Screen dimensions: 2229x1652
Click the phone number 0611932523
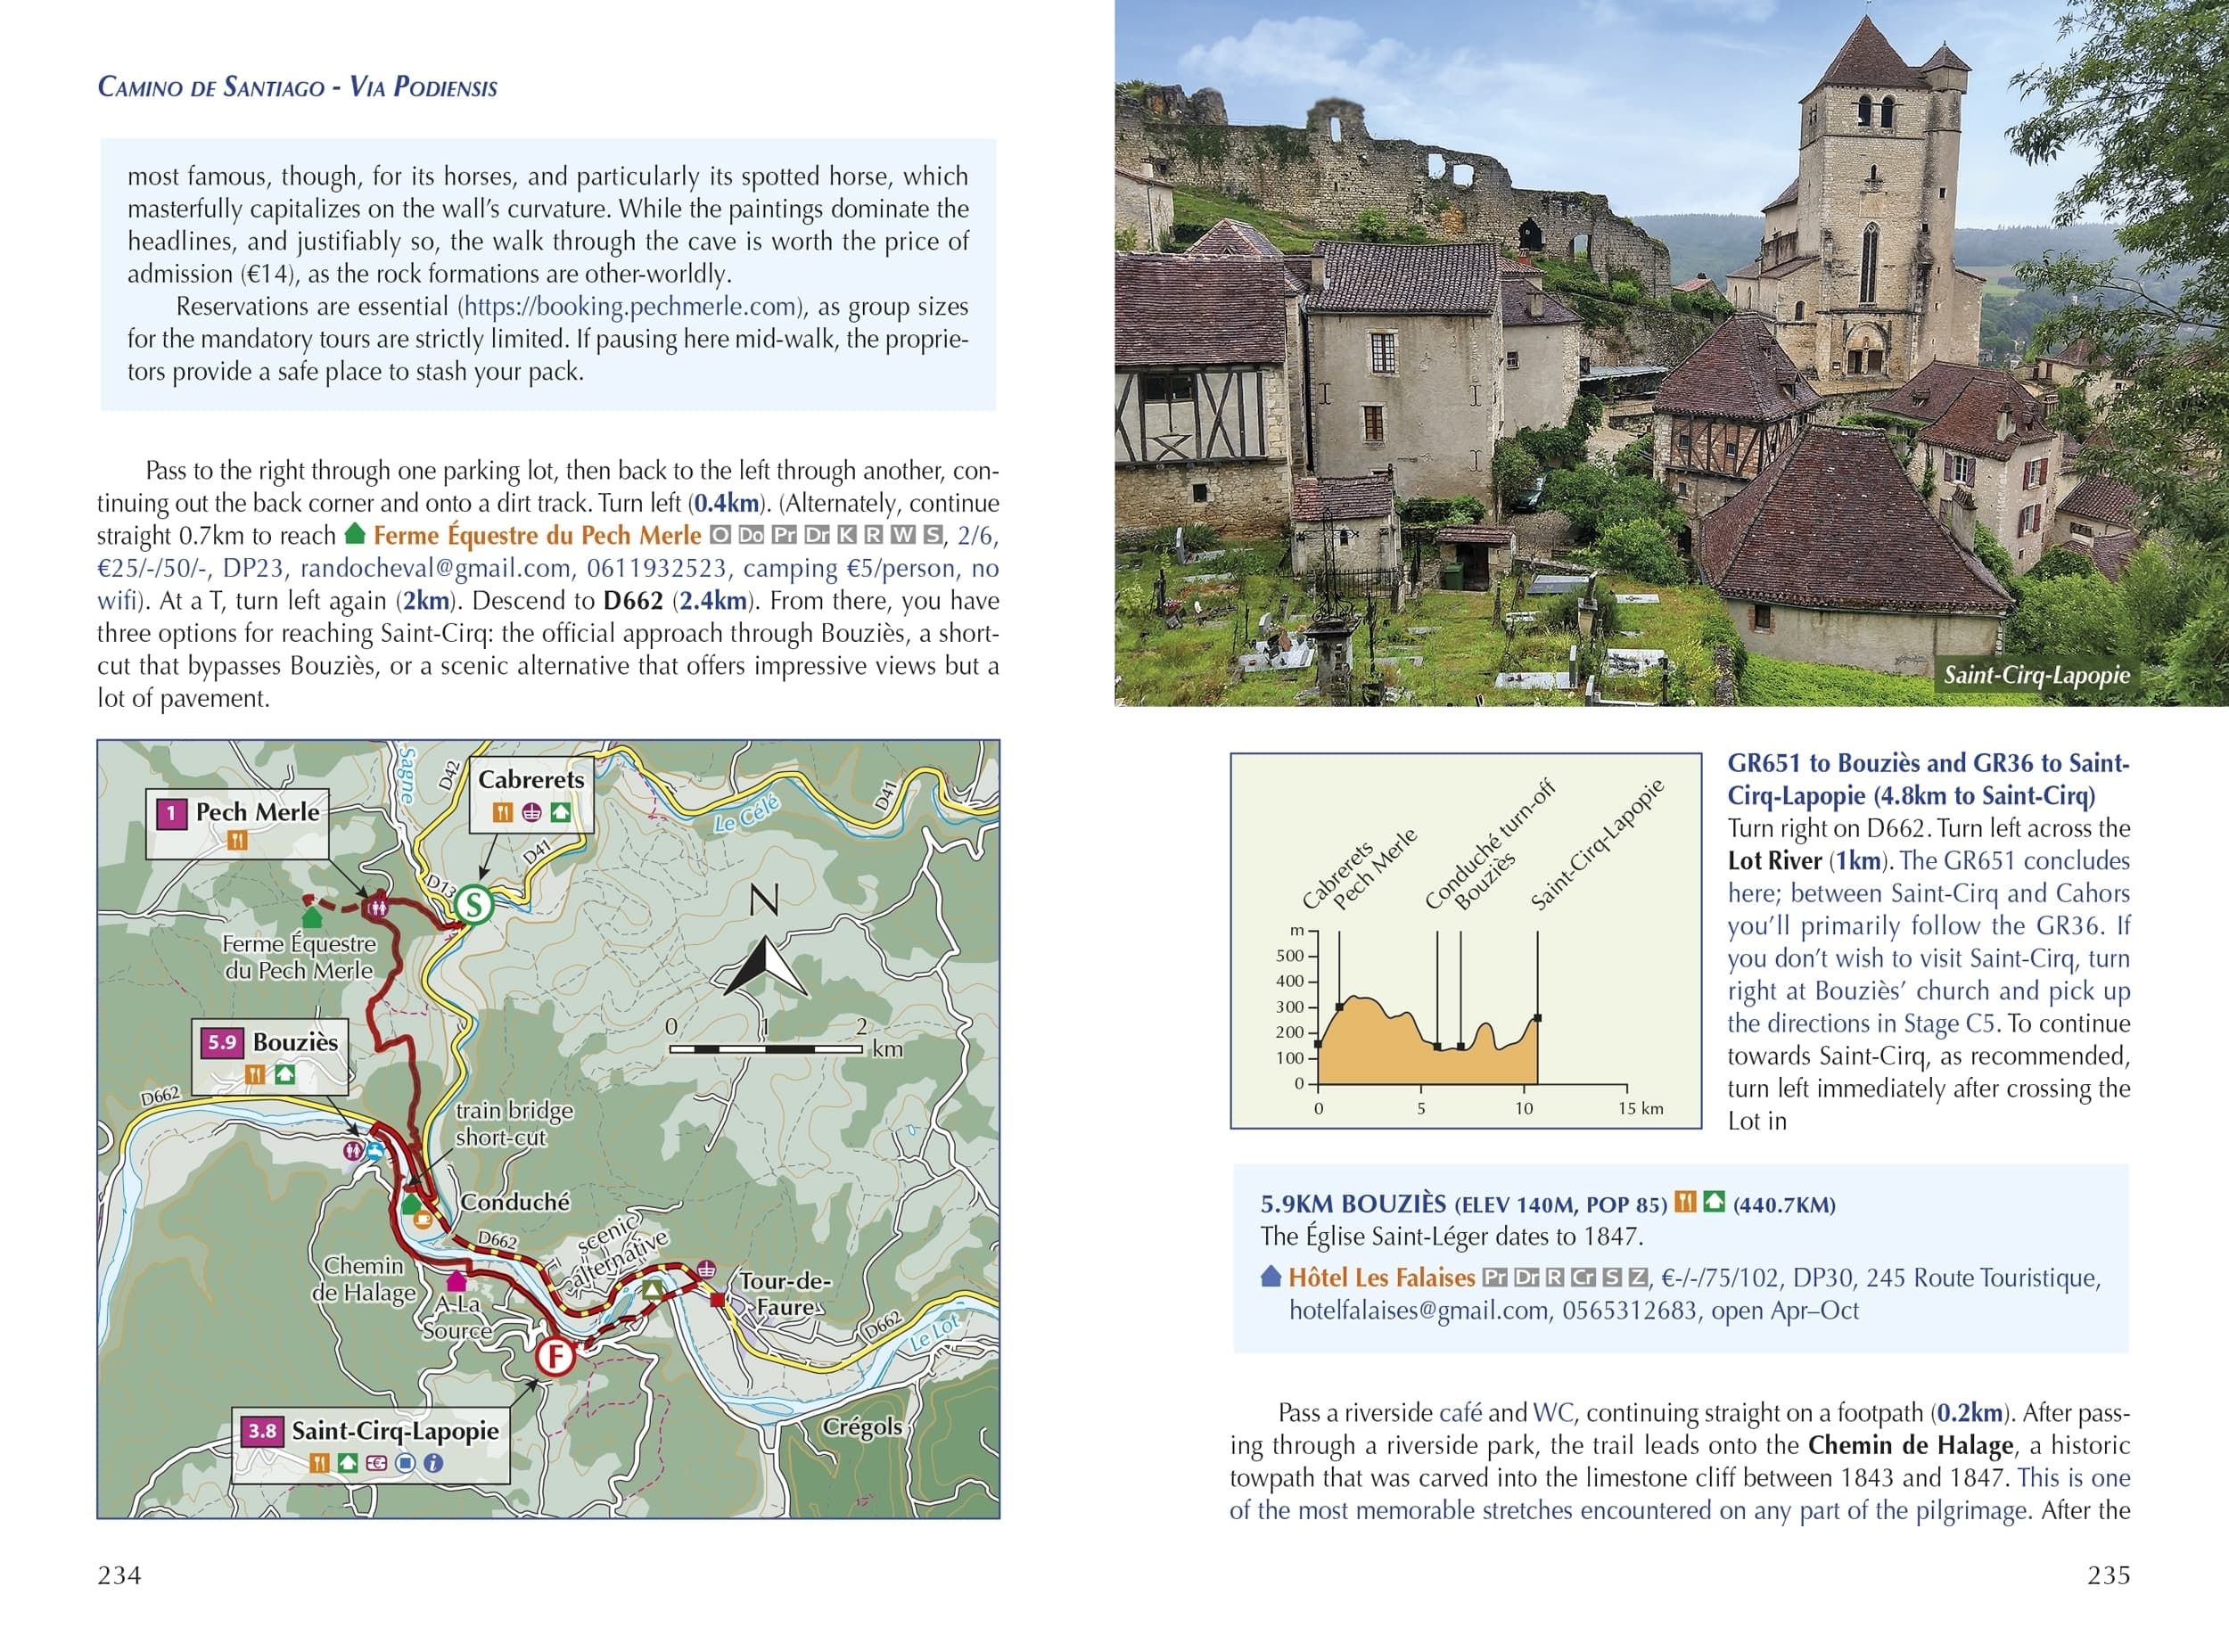(656, 568)
